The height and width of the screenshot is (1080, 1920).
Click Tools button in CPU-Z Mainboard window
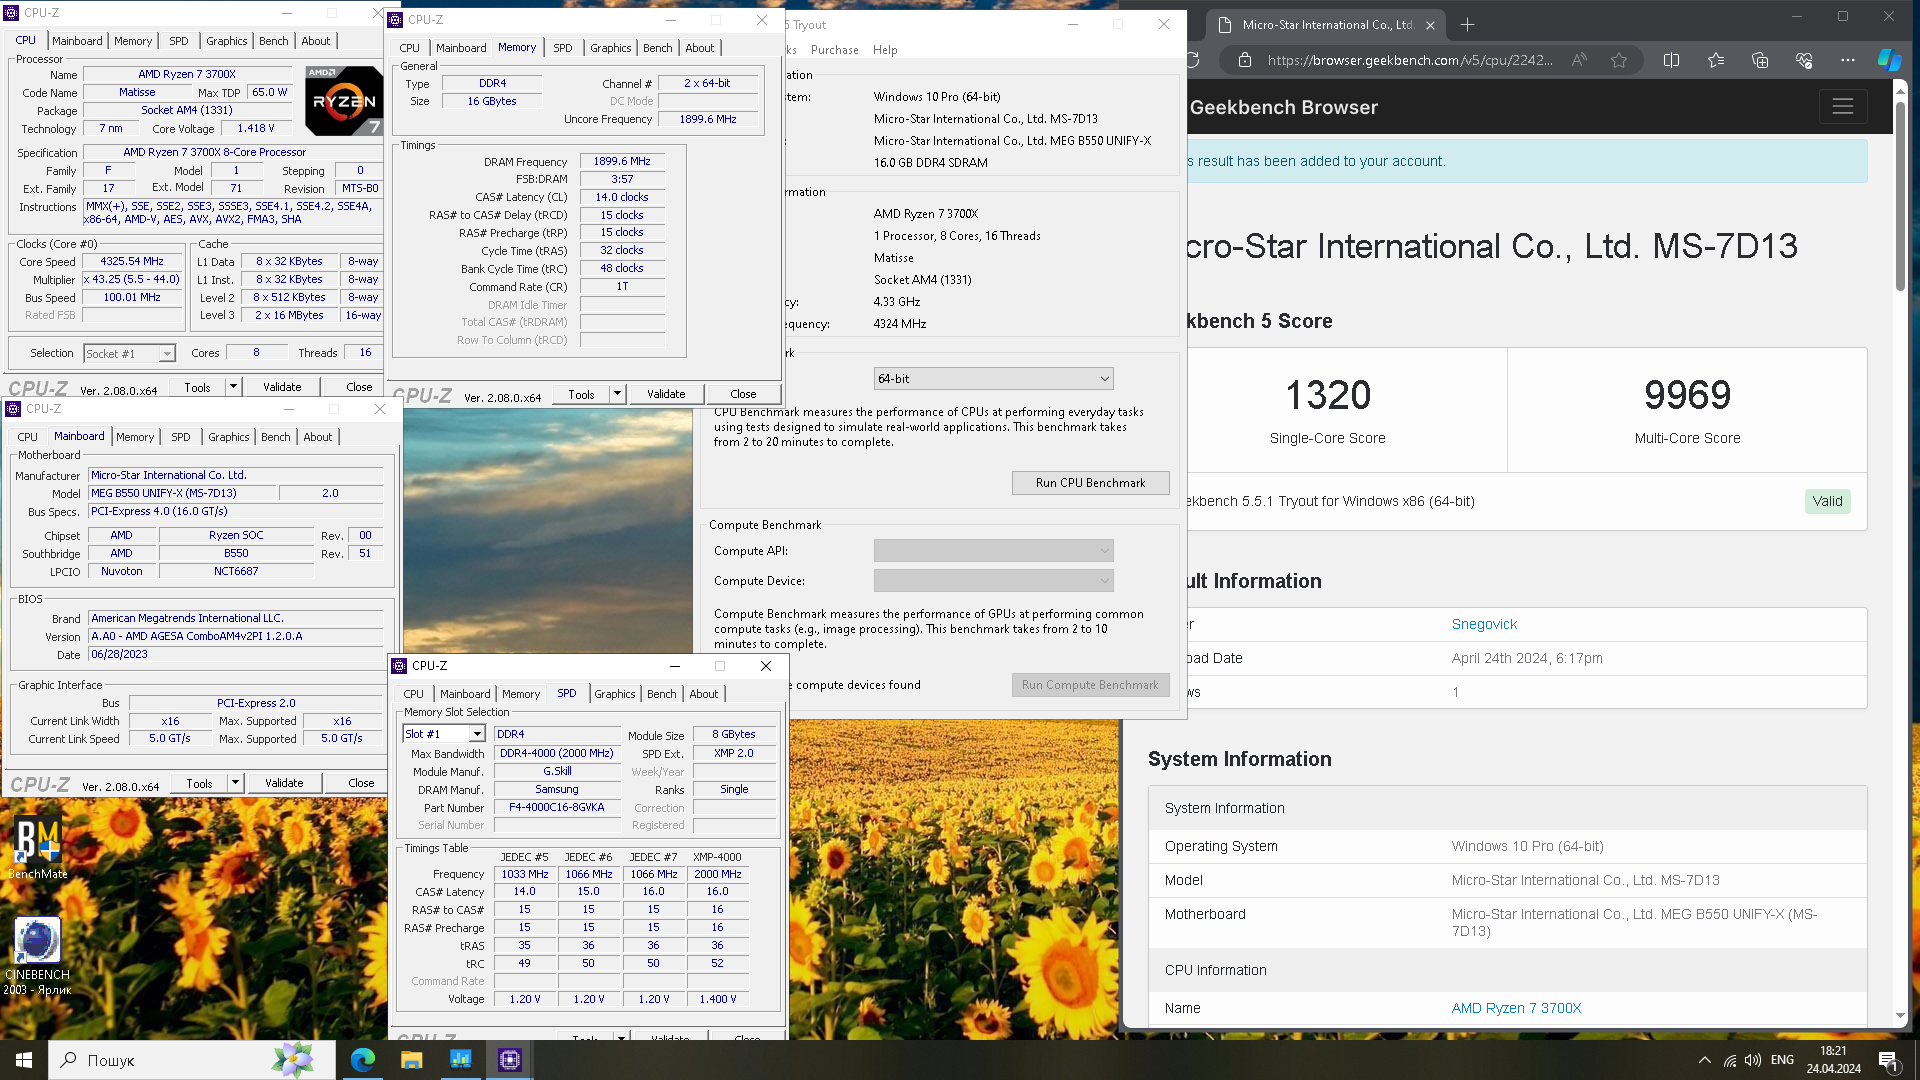point(199,783)
